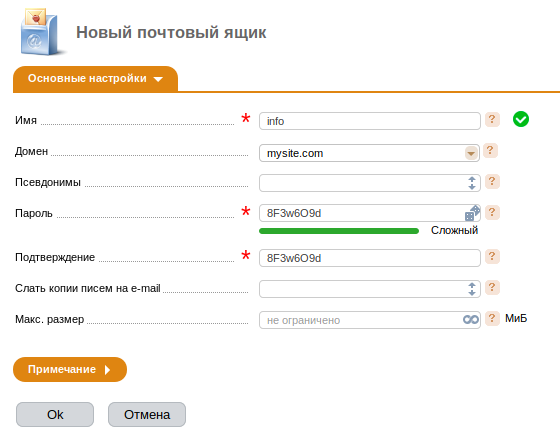Click the Ok button

55,415
